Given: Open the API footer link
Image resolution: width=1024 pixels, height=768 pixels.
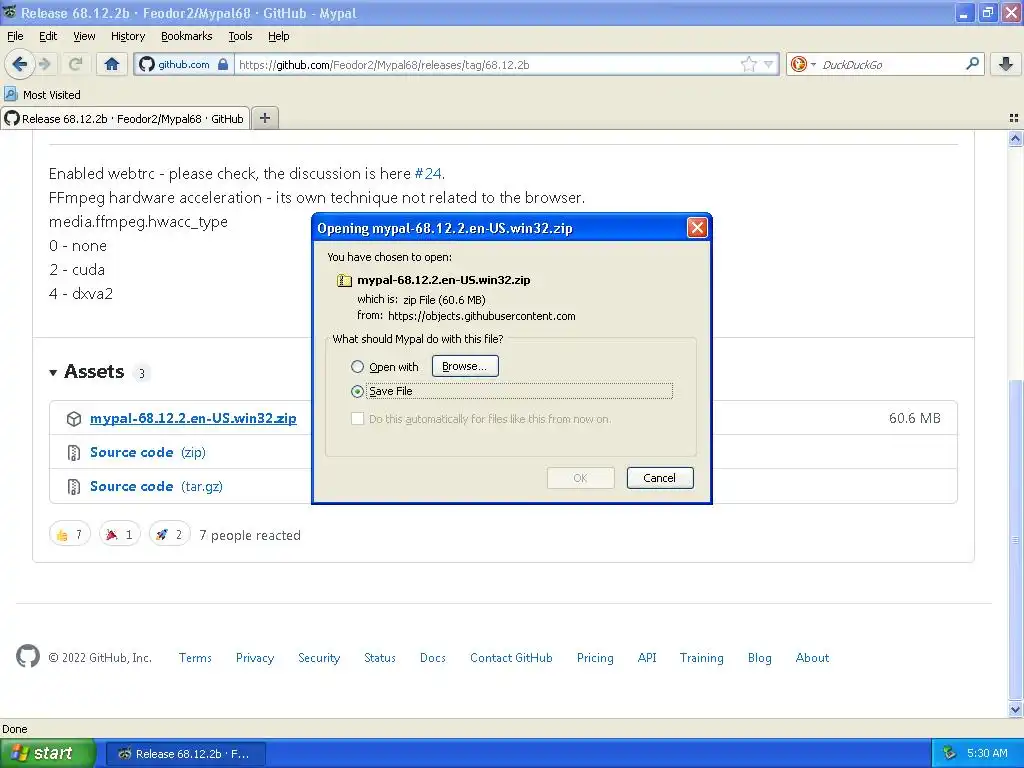Looking at the screenshot, I should pos(647,658).
